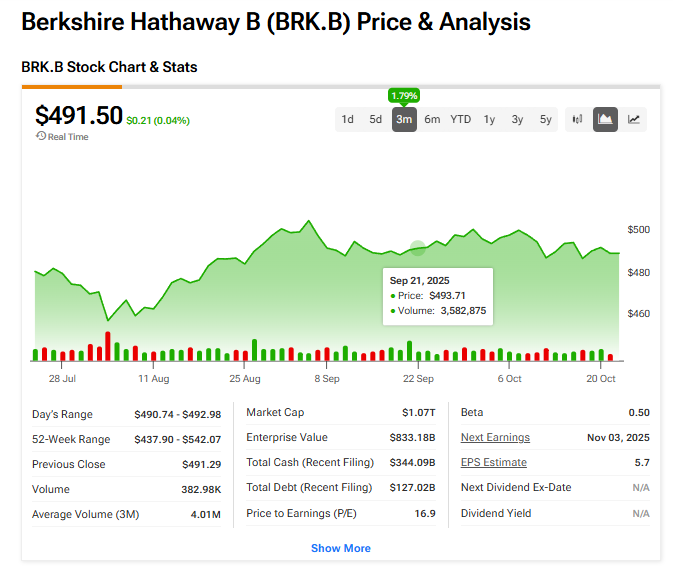Select the 1d time range
Image resolution: width=673 pixels, height=571 pixels.
347,119
